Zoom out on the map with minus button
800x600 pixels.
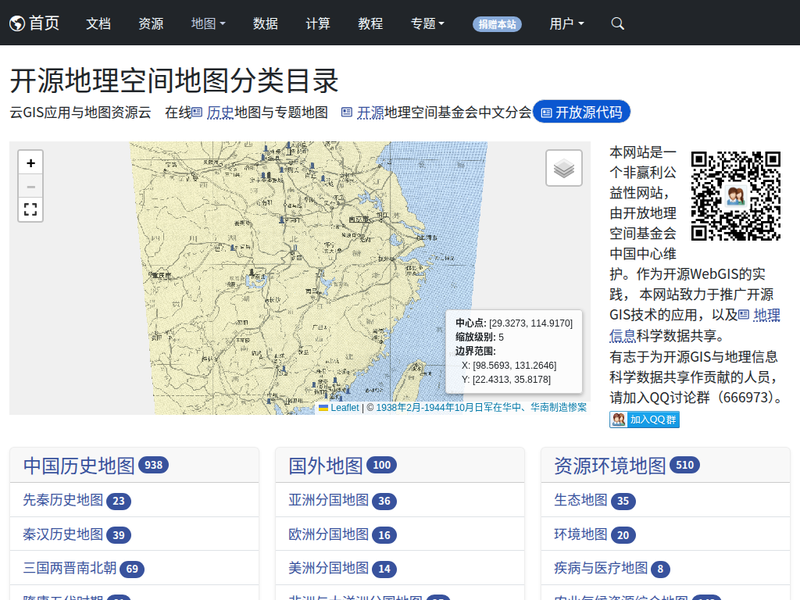pos(31,186)
